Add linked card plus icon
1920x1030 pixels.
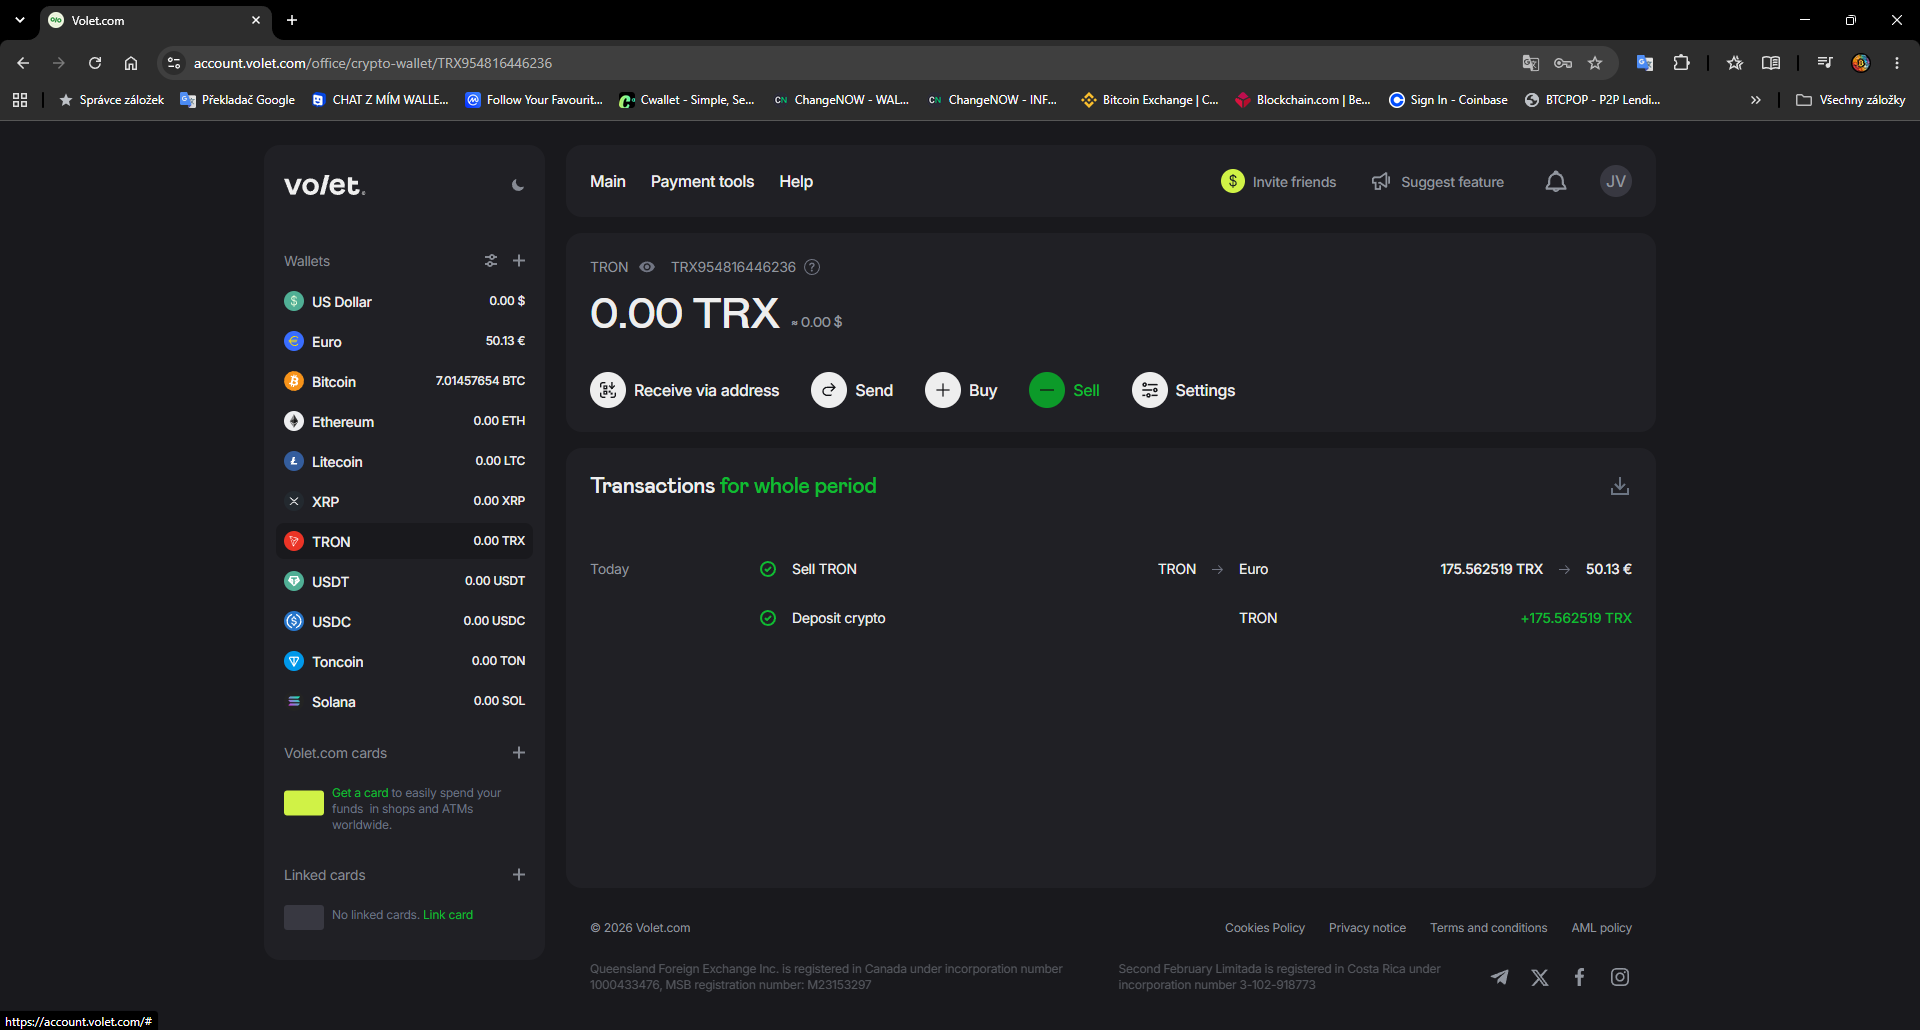[x=519, y=875]
